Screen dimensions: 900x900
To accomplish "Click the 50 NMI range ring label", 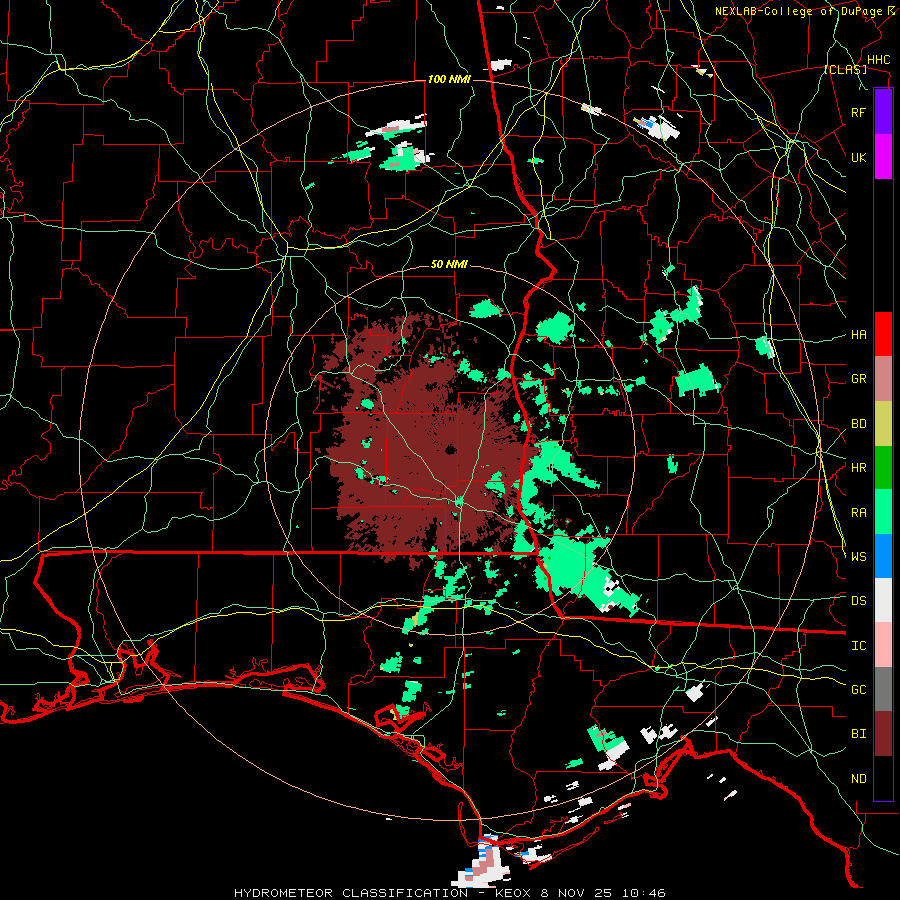I will click(449, 264).
